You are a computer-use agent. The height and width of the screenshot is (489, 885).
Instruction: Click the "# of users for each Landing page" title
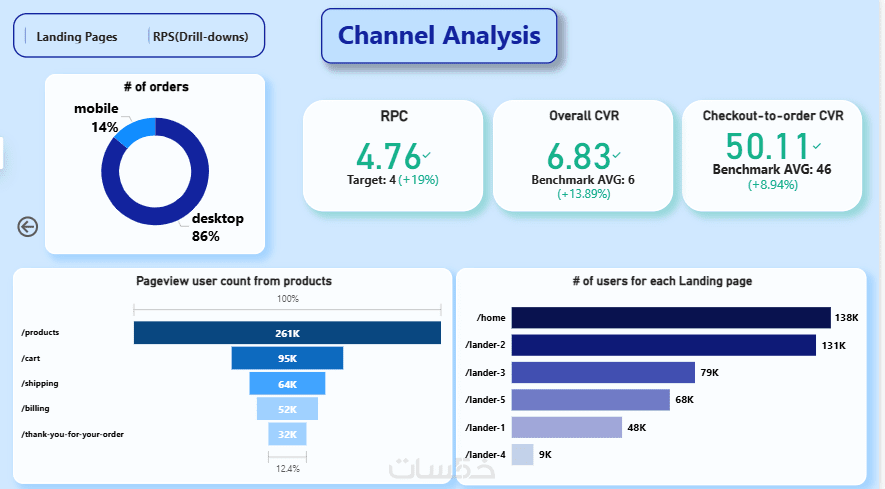click(662, 281)
